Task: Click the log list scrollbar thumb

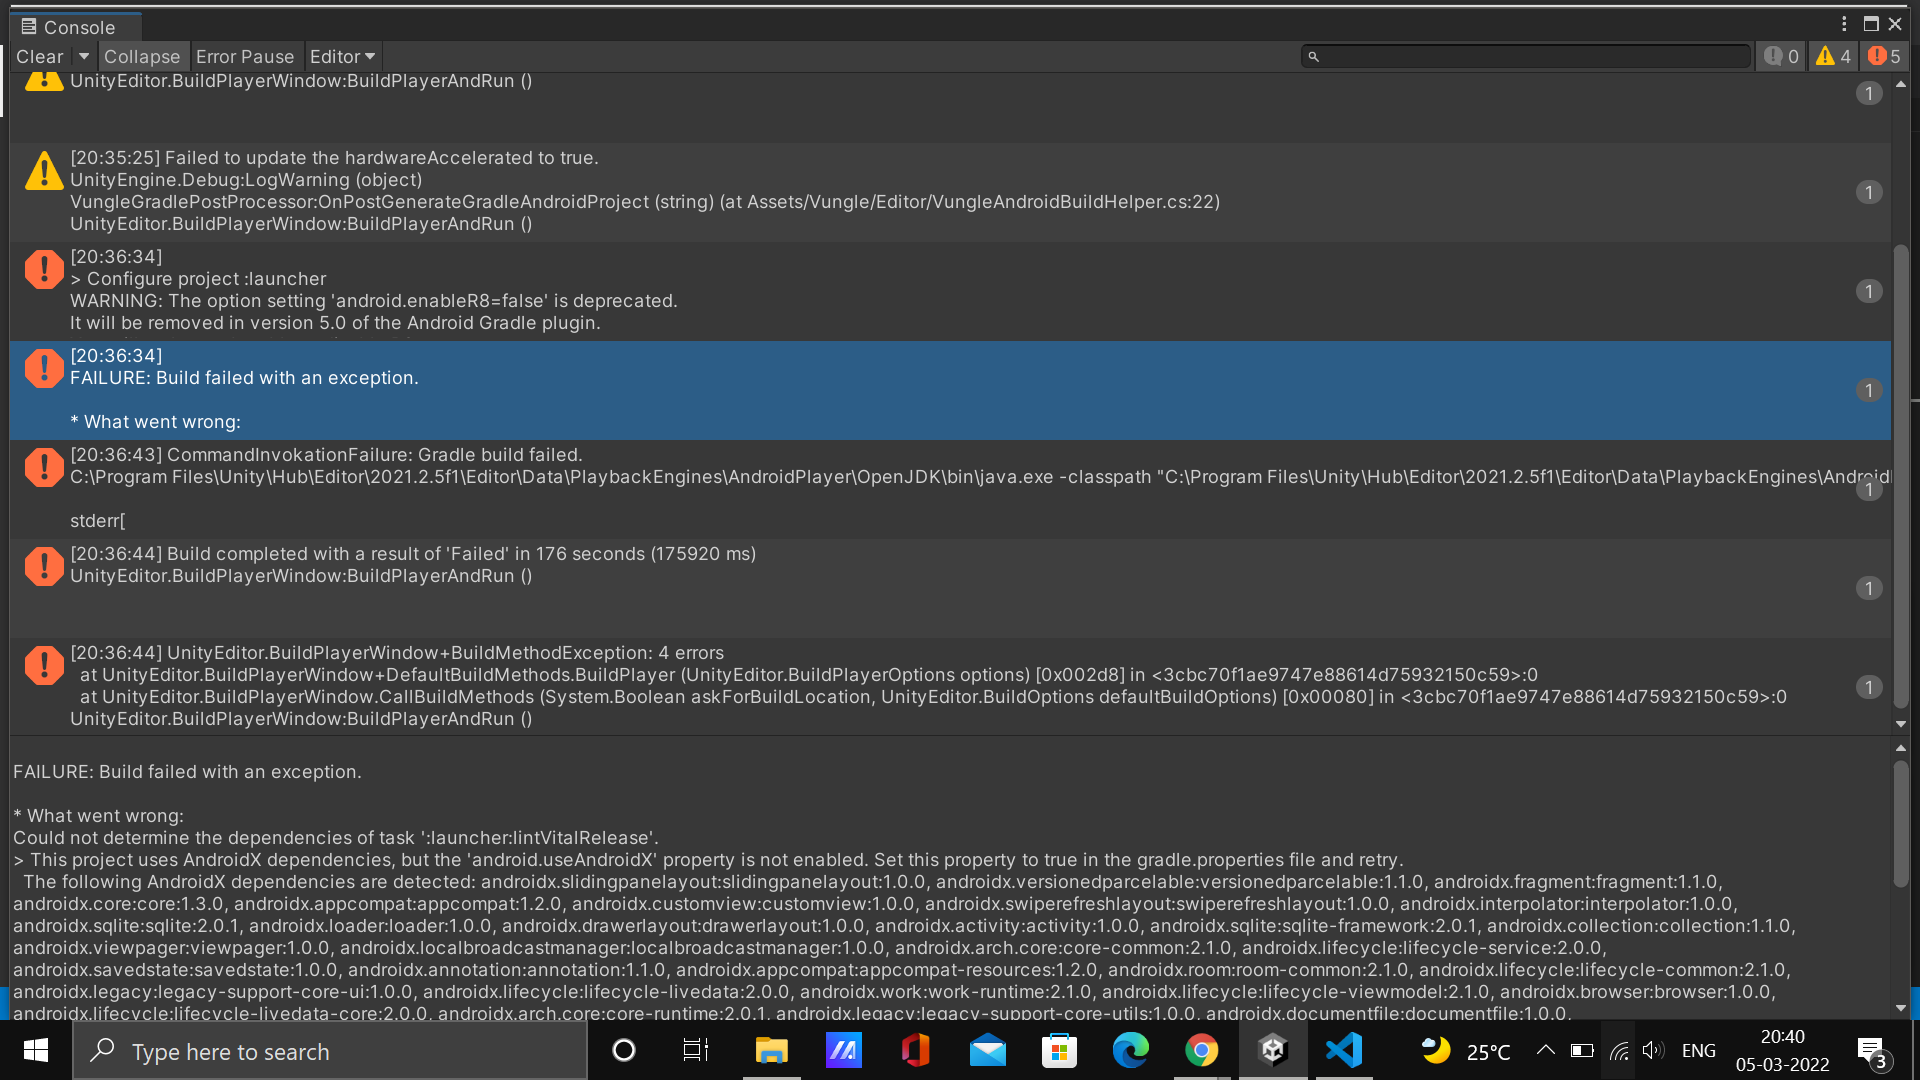Action: [1901, 477]
